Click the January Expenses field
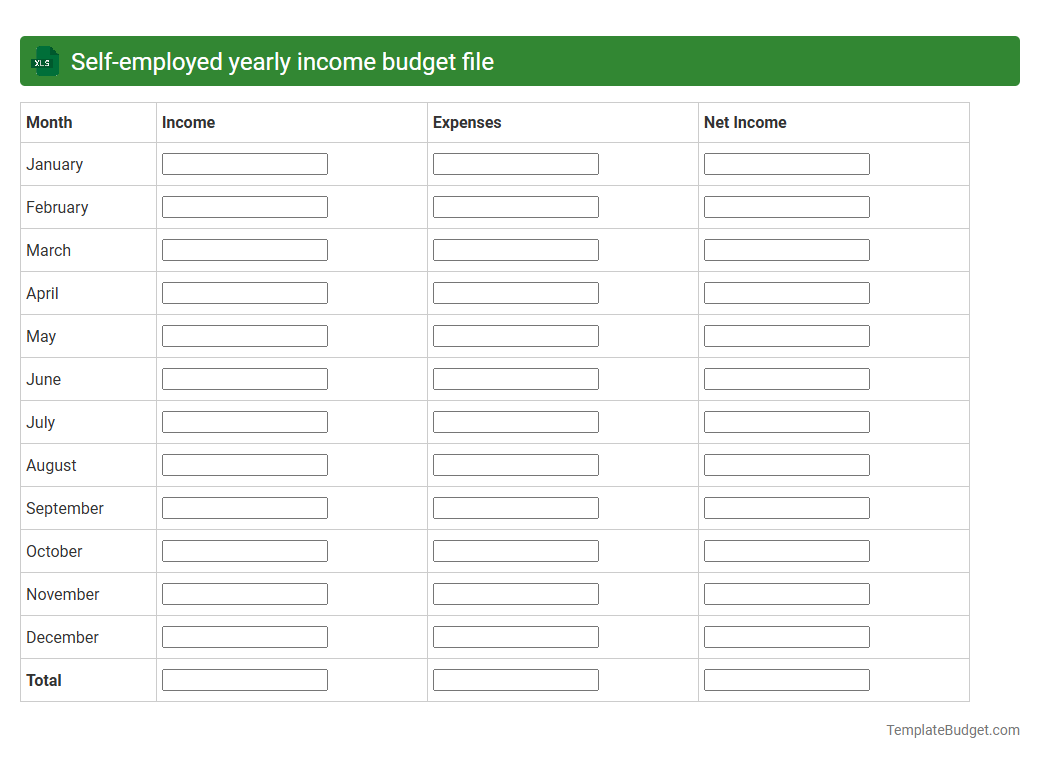Image resolution: width=1040 pixels, height=759 pixels. click(515, 163)
